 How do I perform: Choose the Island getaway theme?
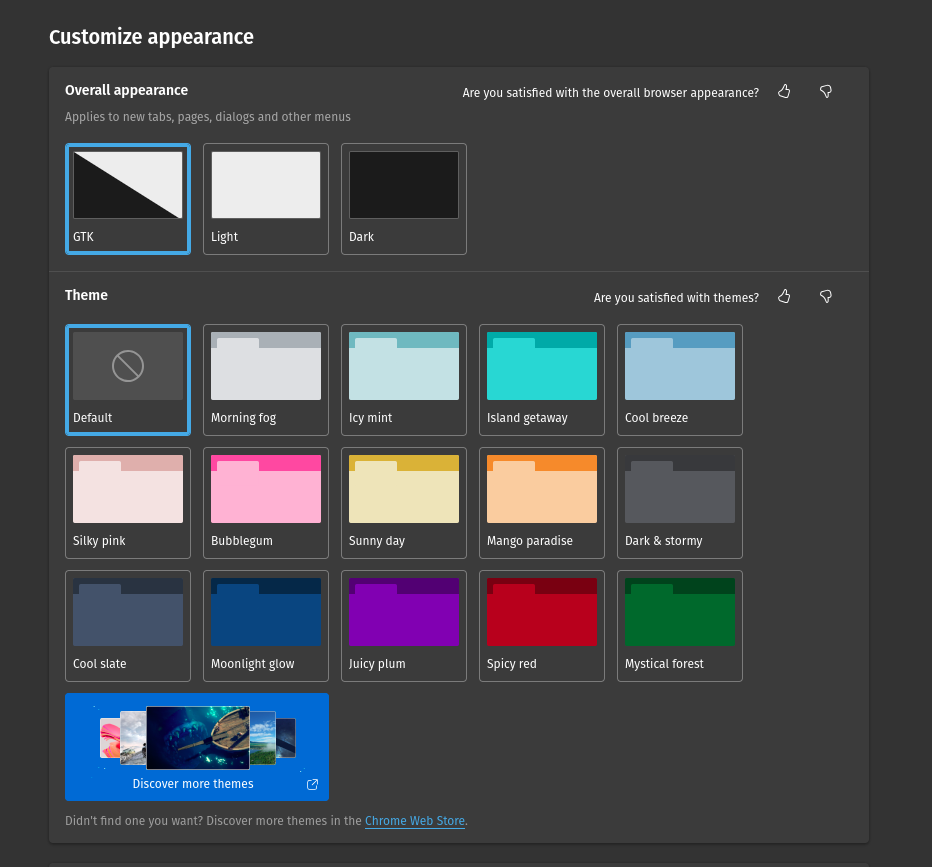542,379
